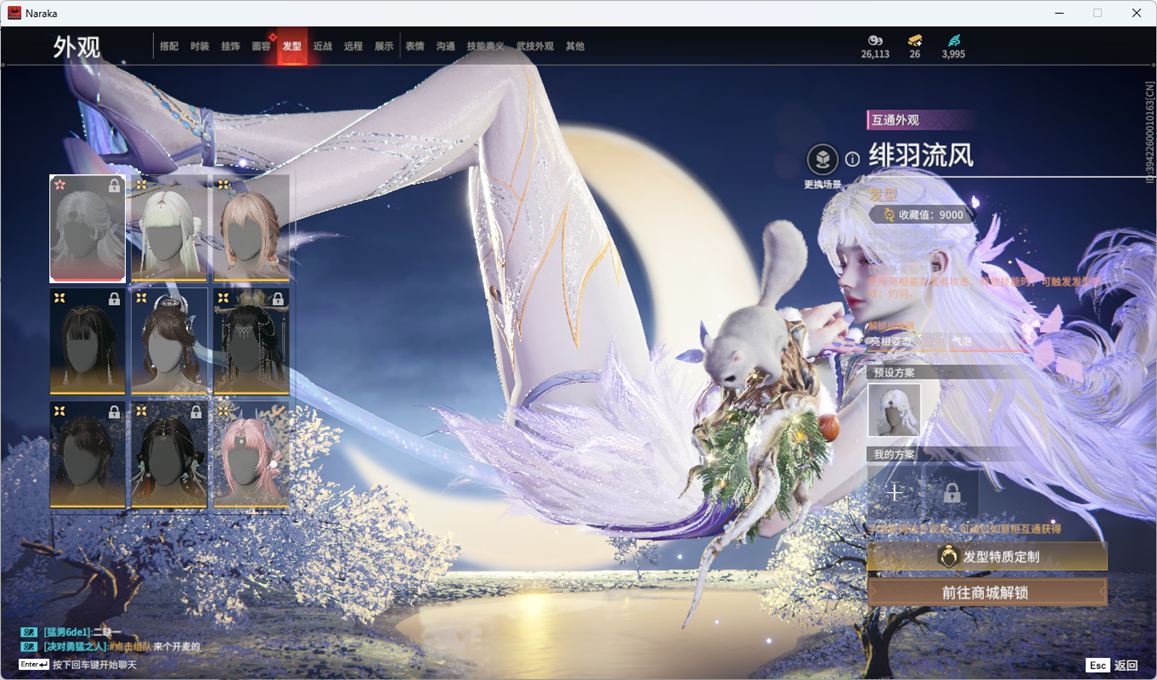
Task: Click the plus icon under 我的方案
Action: coord(894,491)
